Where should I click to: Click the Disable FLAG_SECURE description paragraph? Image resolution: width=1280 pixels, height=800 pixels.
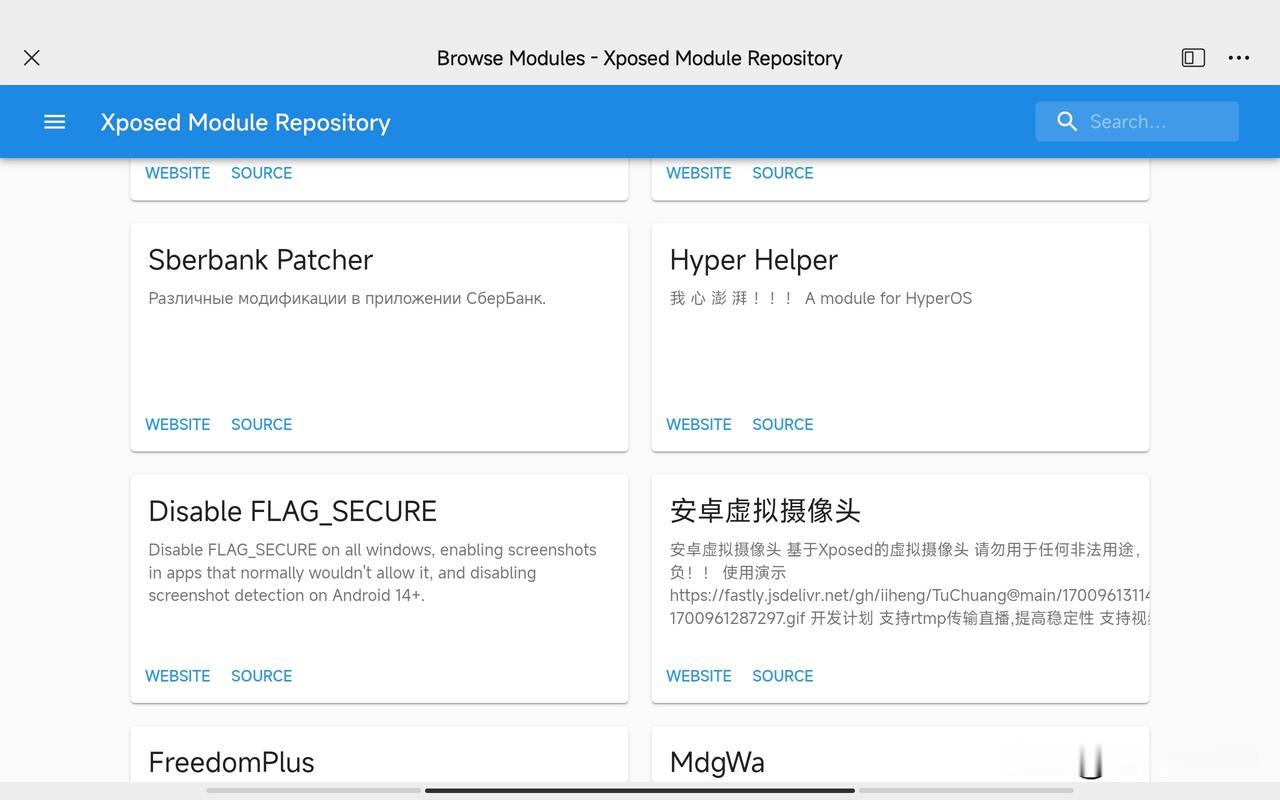(x=373, y=573)
